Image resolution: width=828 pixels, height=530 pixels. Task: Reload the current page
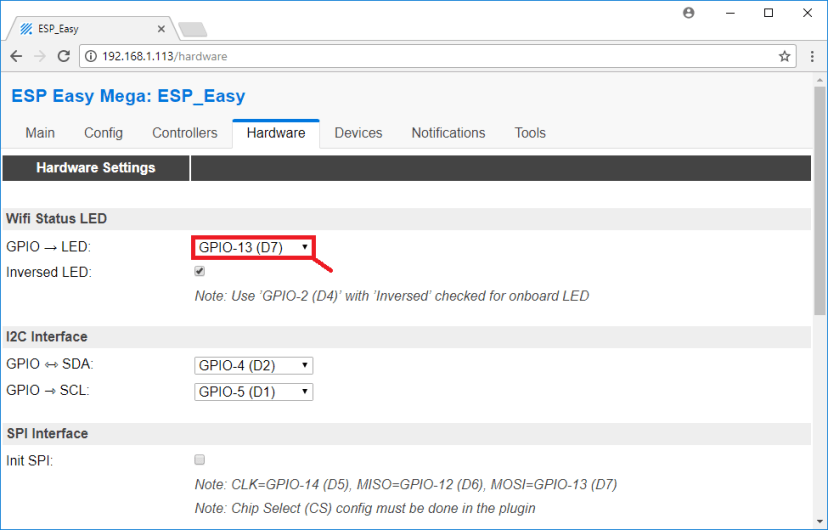(65, 56)
